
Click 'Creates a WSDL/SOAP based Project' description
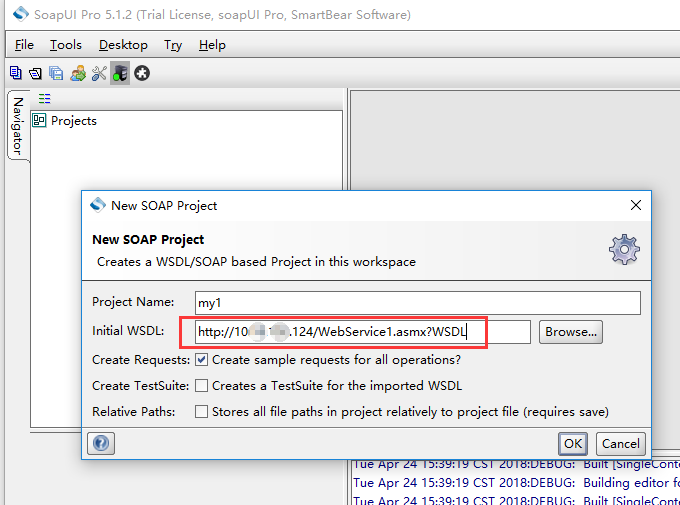[256, 262]
